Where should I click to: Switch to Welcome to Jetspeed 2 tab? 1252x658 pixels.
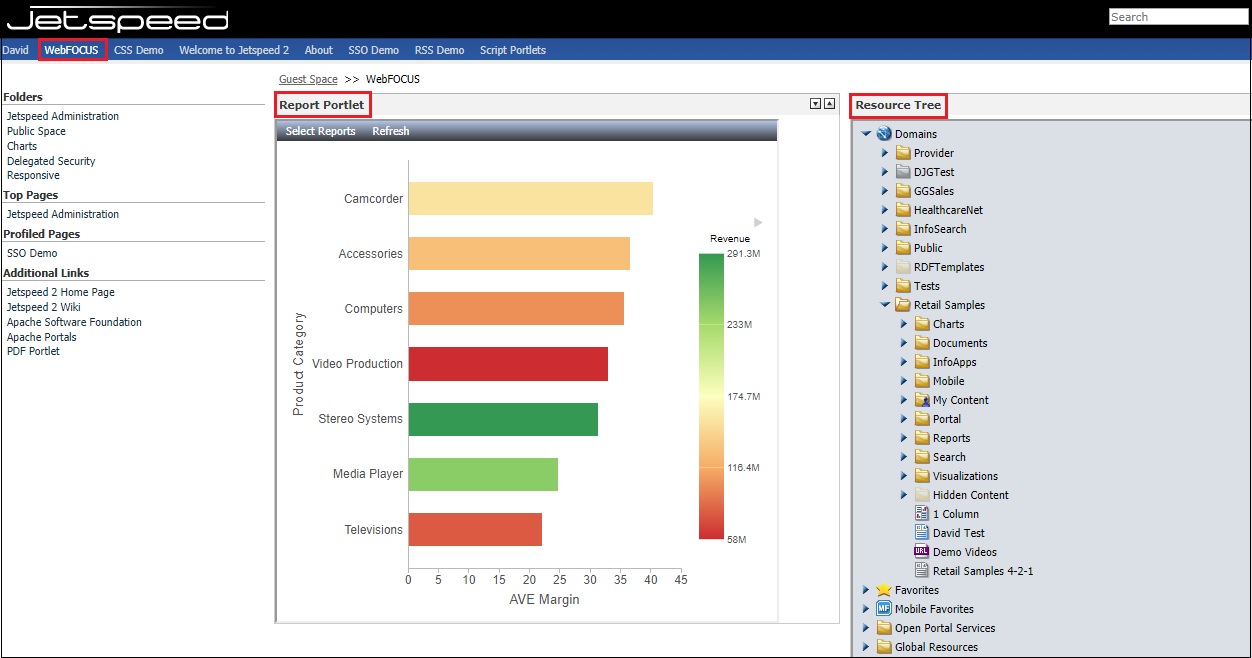234,50
